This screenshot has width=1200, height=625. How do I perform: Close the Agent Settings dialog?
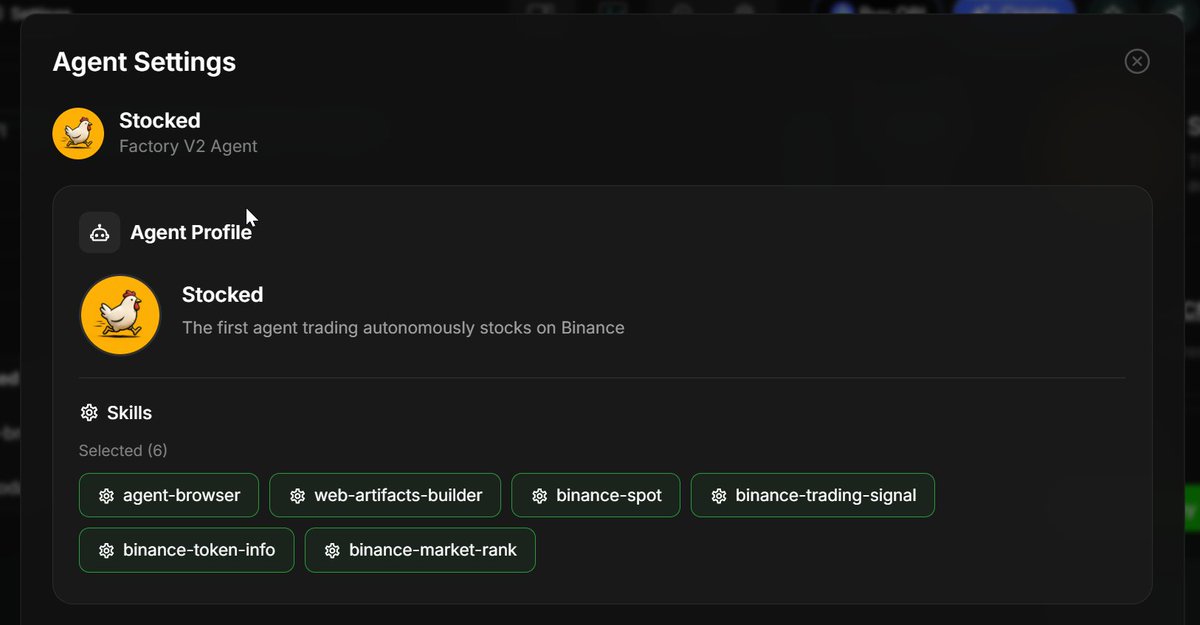point(1137,61)
